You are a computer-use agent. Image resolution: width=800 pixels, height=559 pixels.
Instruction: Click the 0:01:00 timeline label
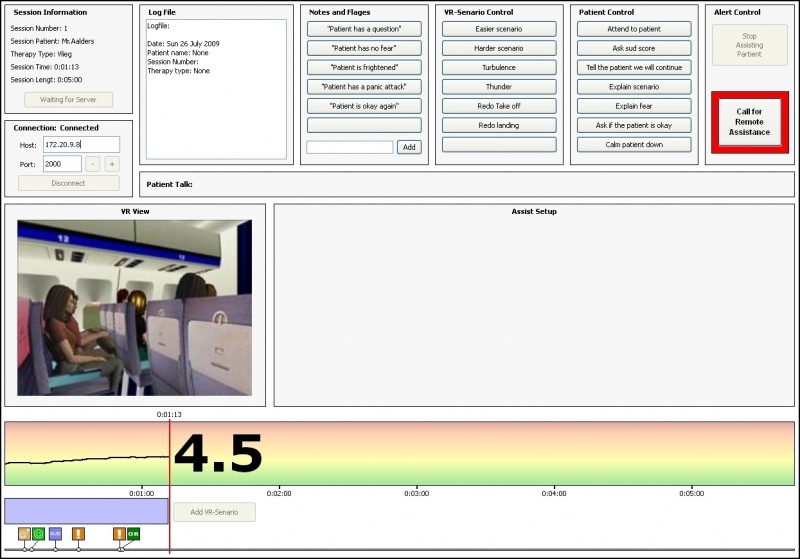[x=141, y=494]
